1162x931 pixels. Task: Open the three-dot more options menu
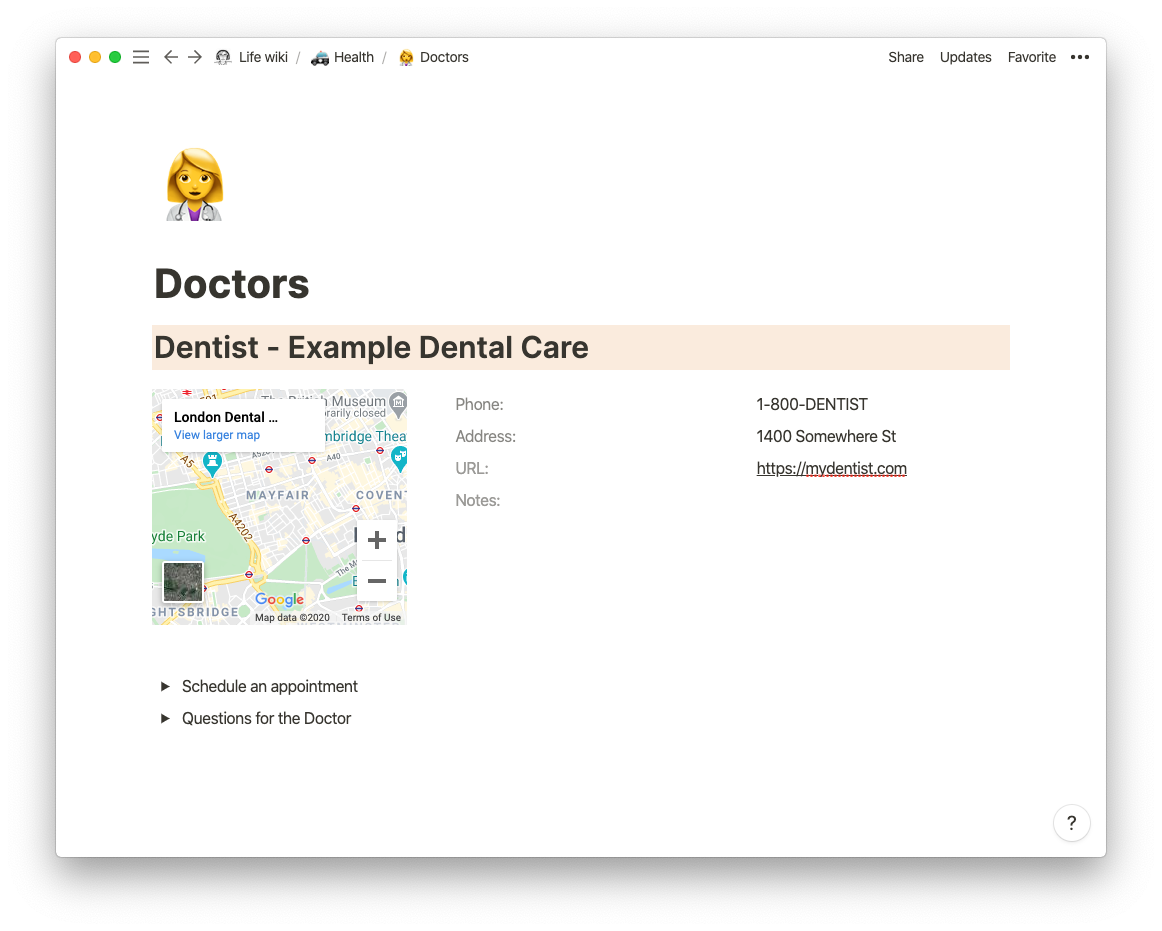[1080, 57]
